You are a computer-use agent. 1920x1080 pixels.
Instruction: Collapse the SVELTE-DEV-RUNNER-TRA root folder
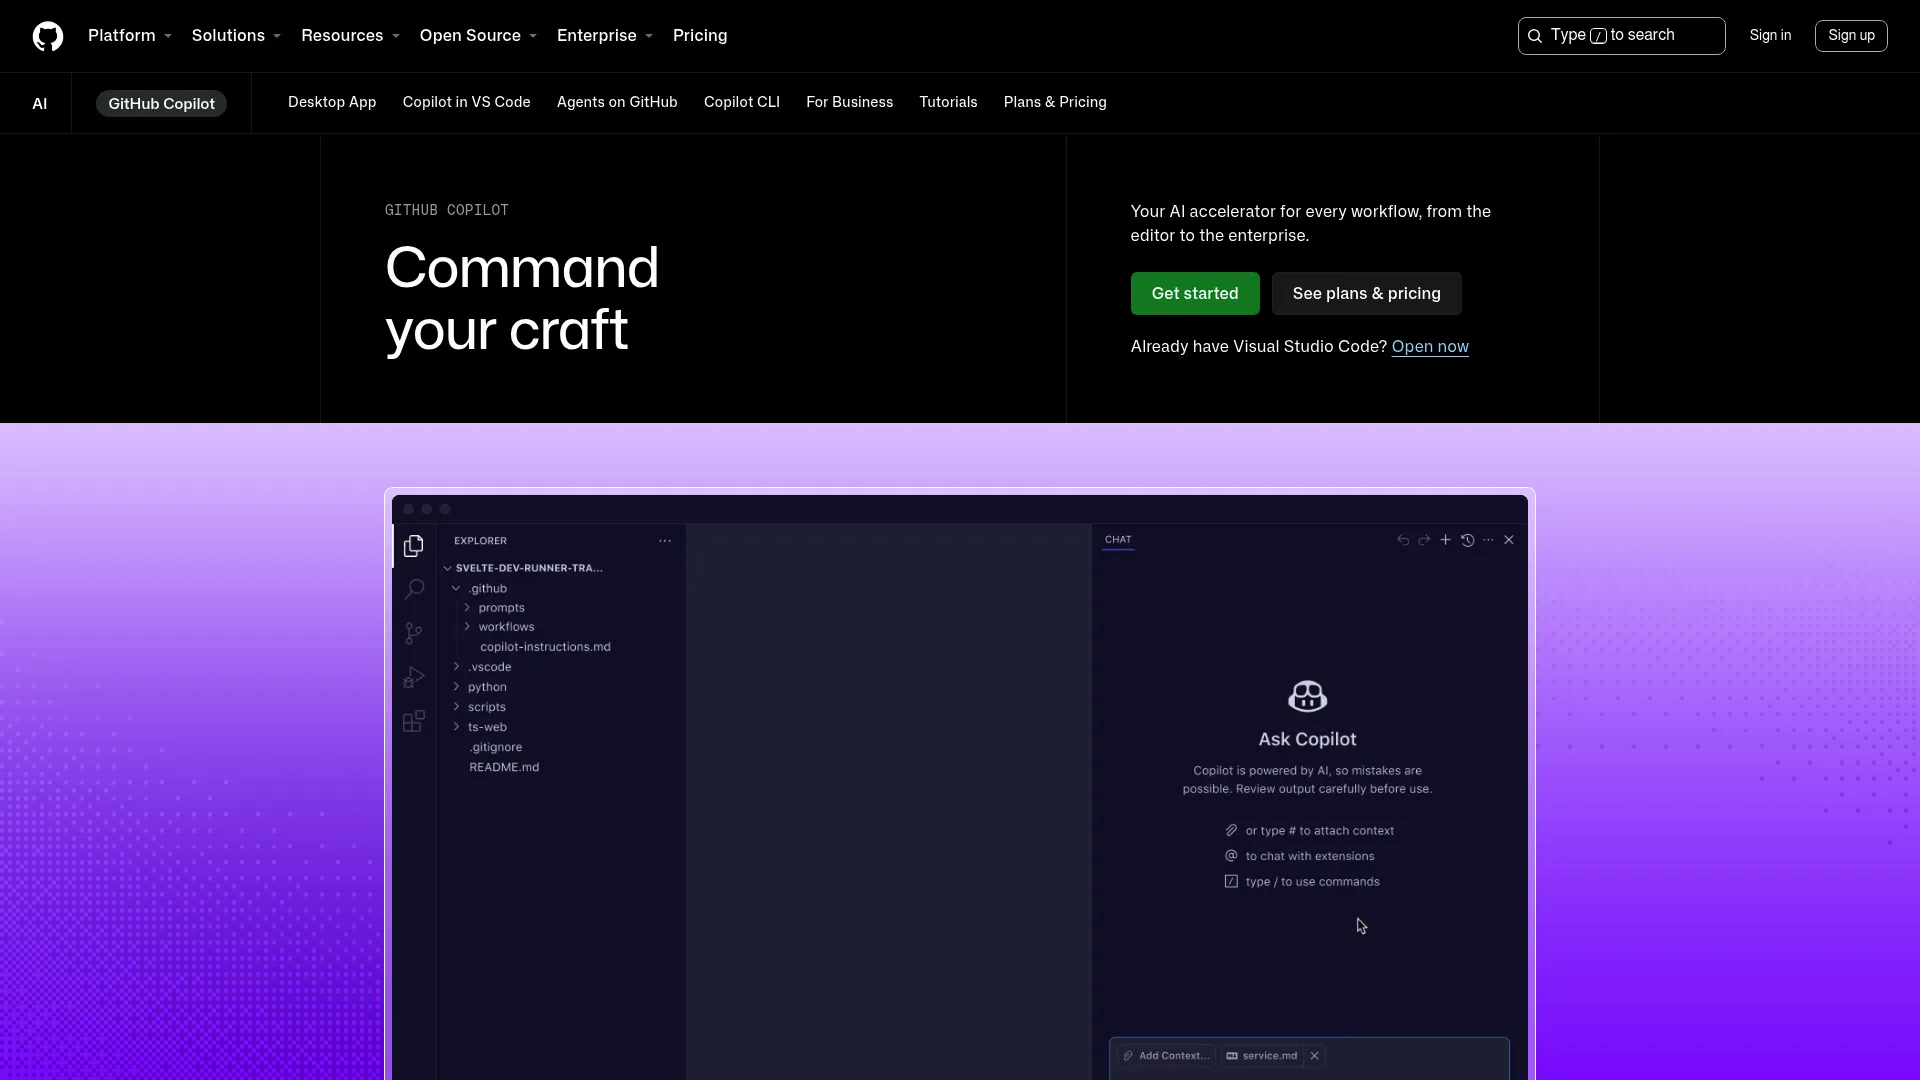(x=448, y=568)
